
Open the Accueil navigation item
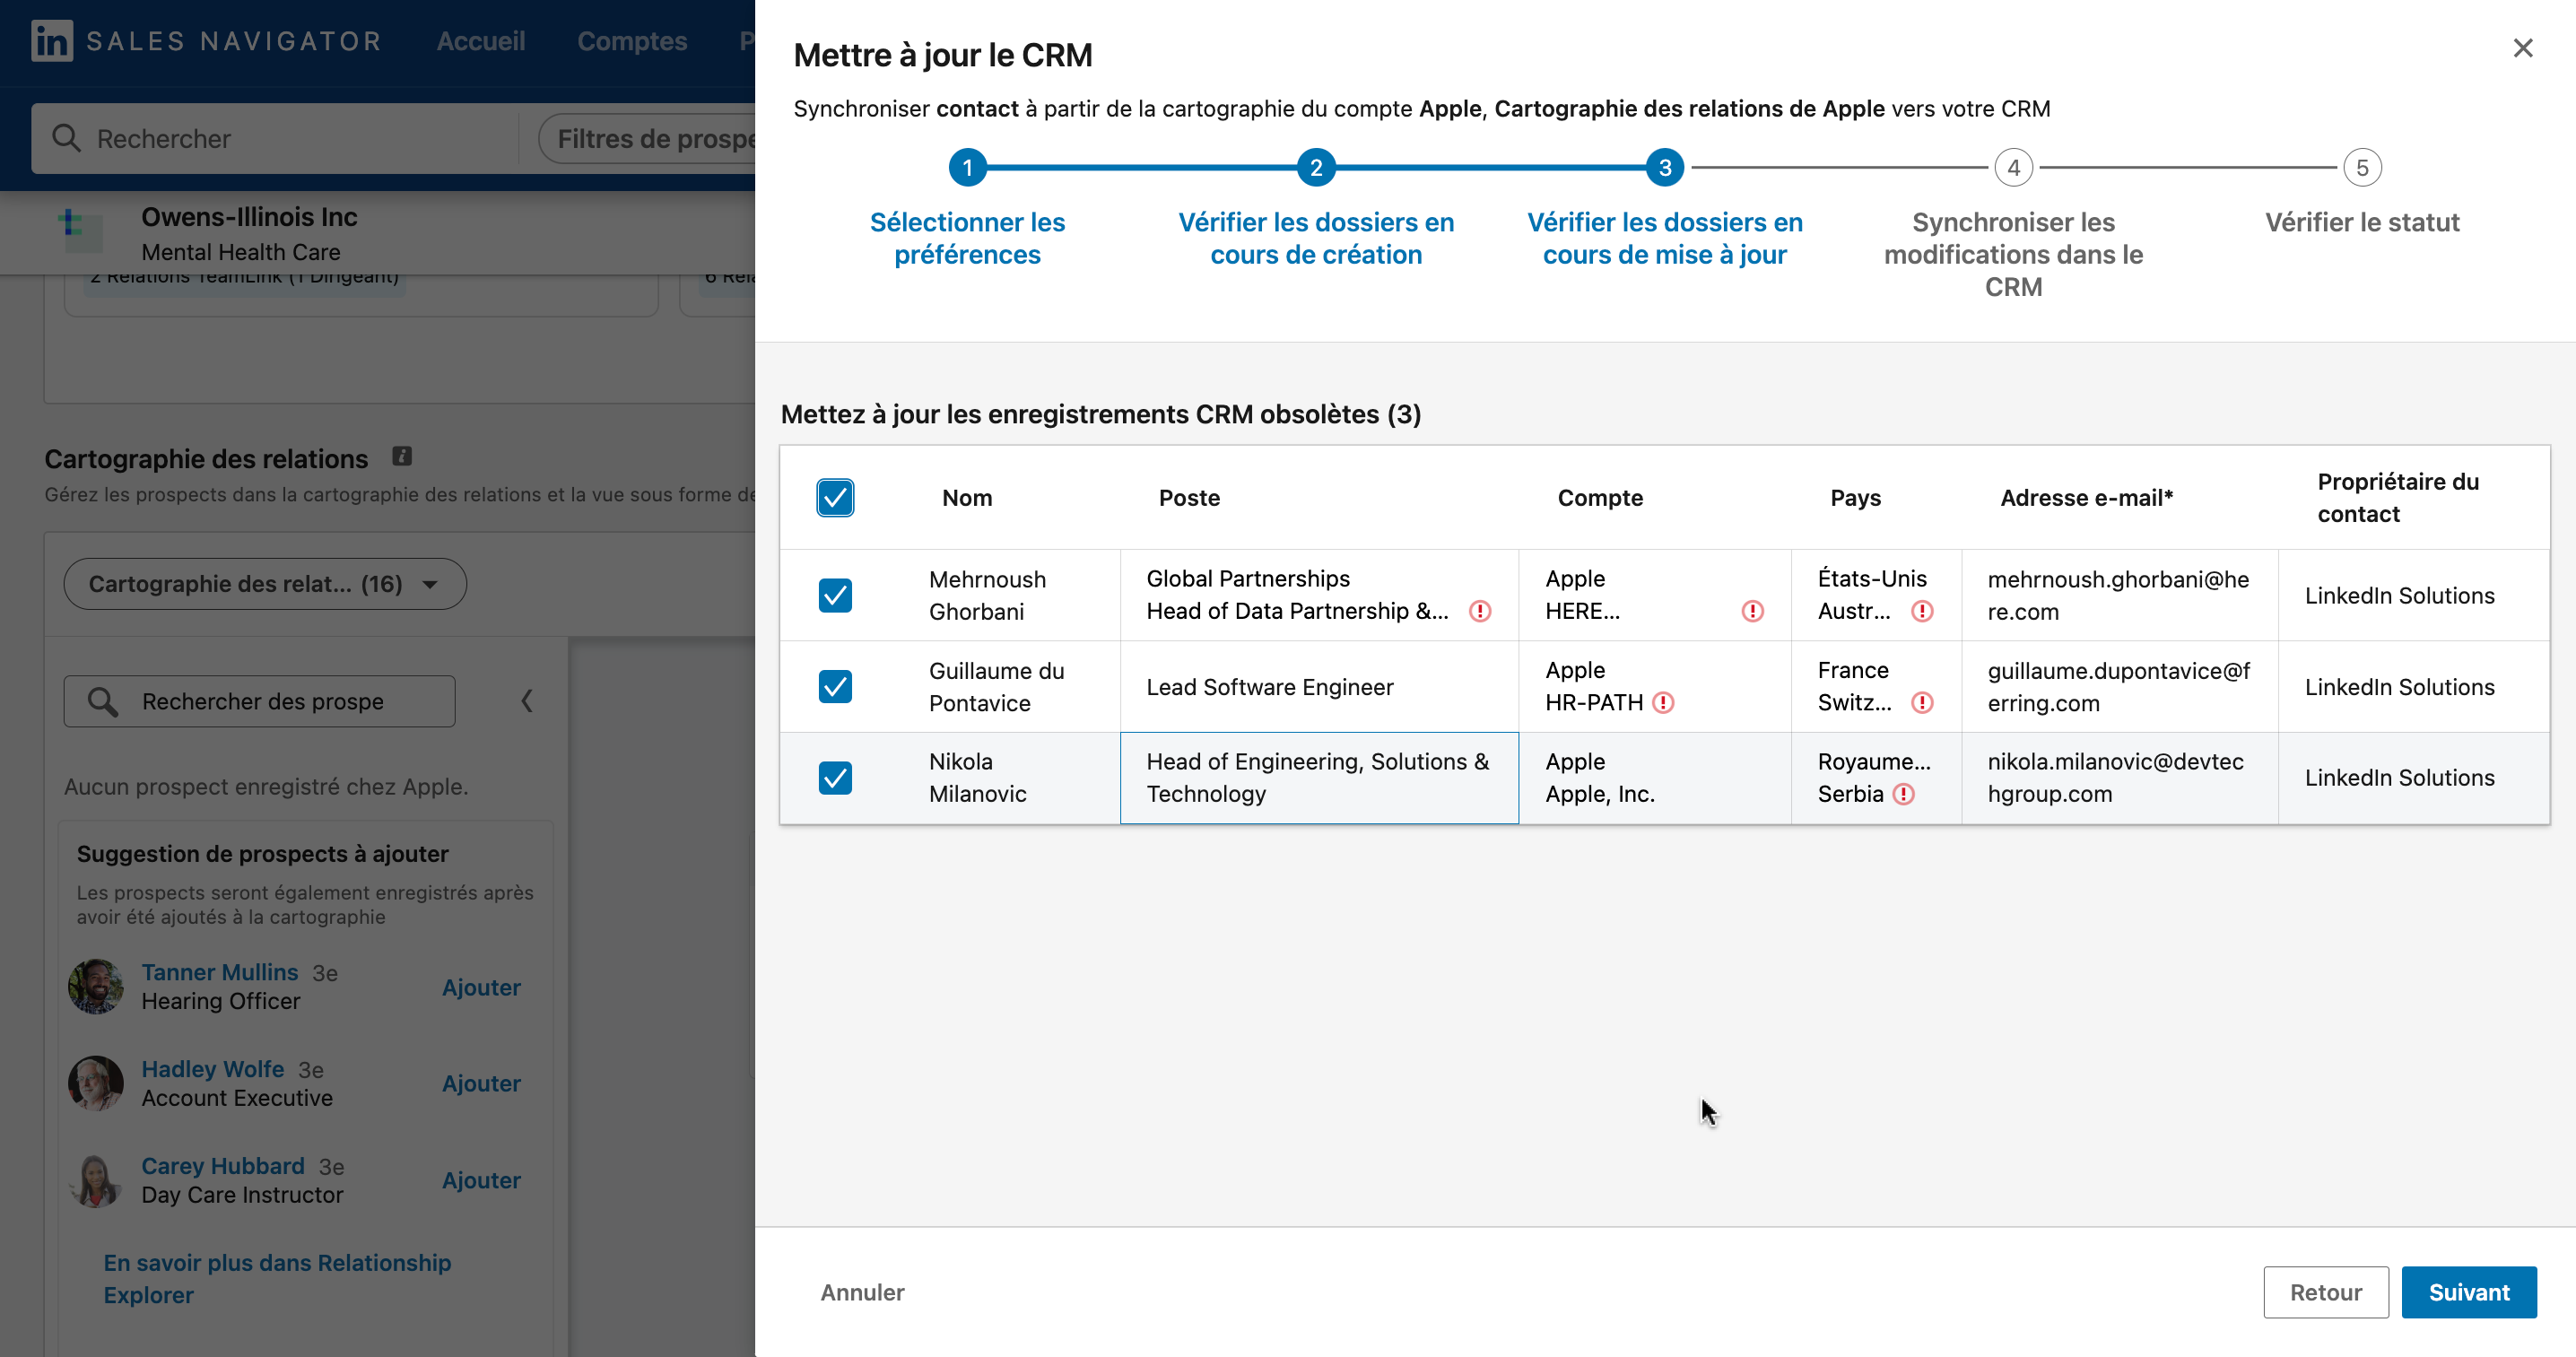click(481, 41)
